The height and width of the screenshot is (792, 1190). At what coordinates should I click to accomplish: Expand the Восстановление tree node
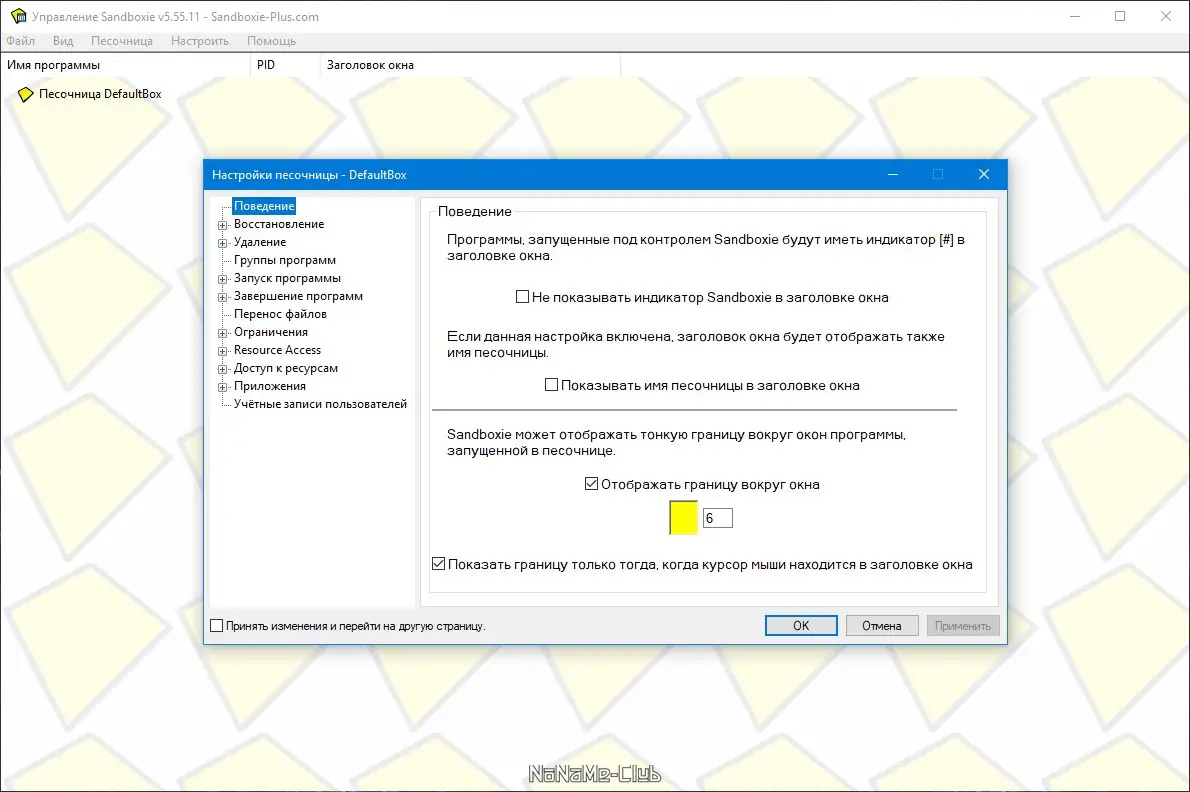(x=222, y=225)
